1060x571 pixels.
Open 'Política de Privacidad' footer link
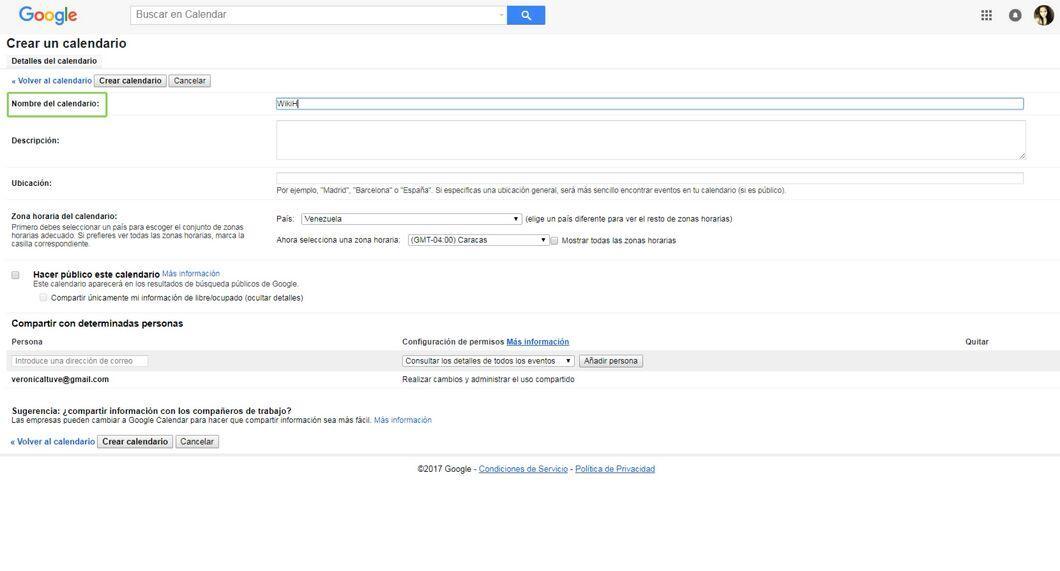[x=615, y=469]
